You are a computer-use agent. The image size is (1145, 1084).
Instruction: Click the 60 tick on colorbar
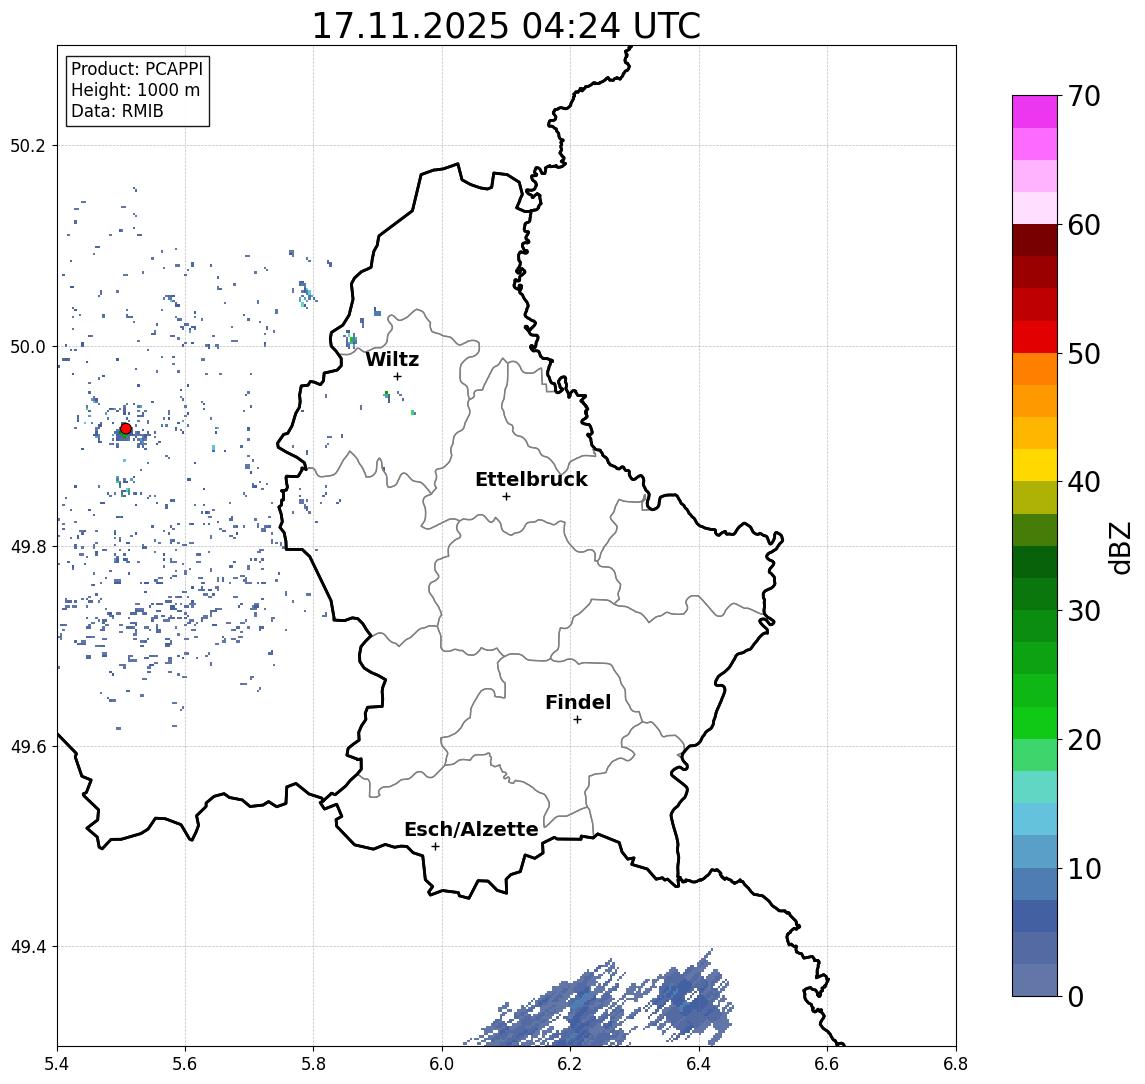tap(1084, 225)
